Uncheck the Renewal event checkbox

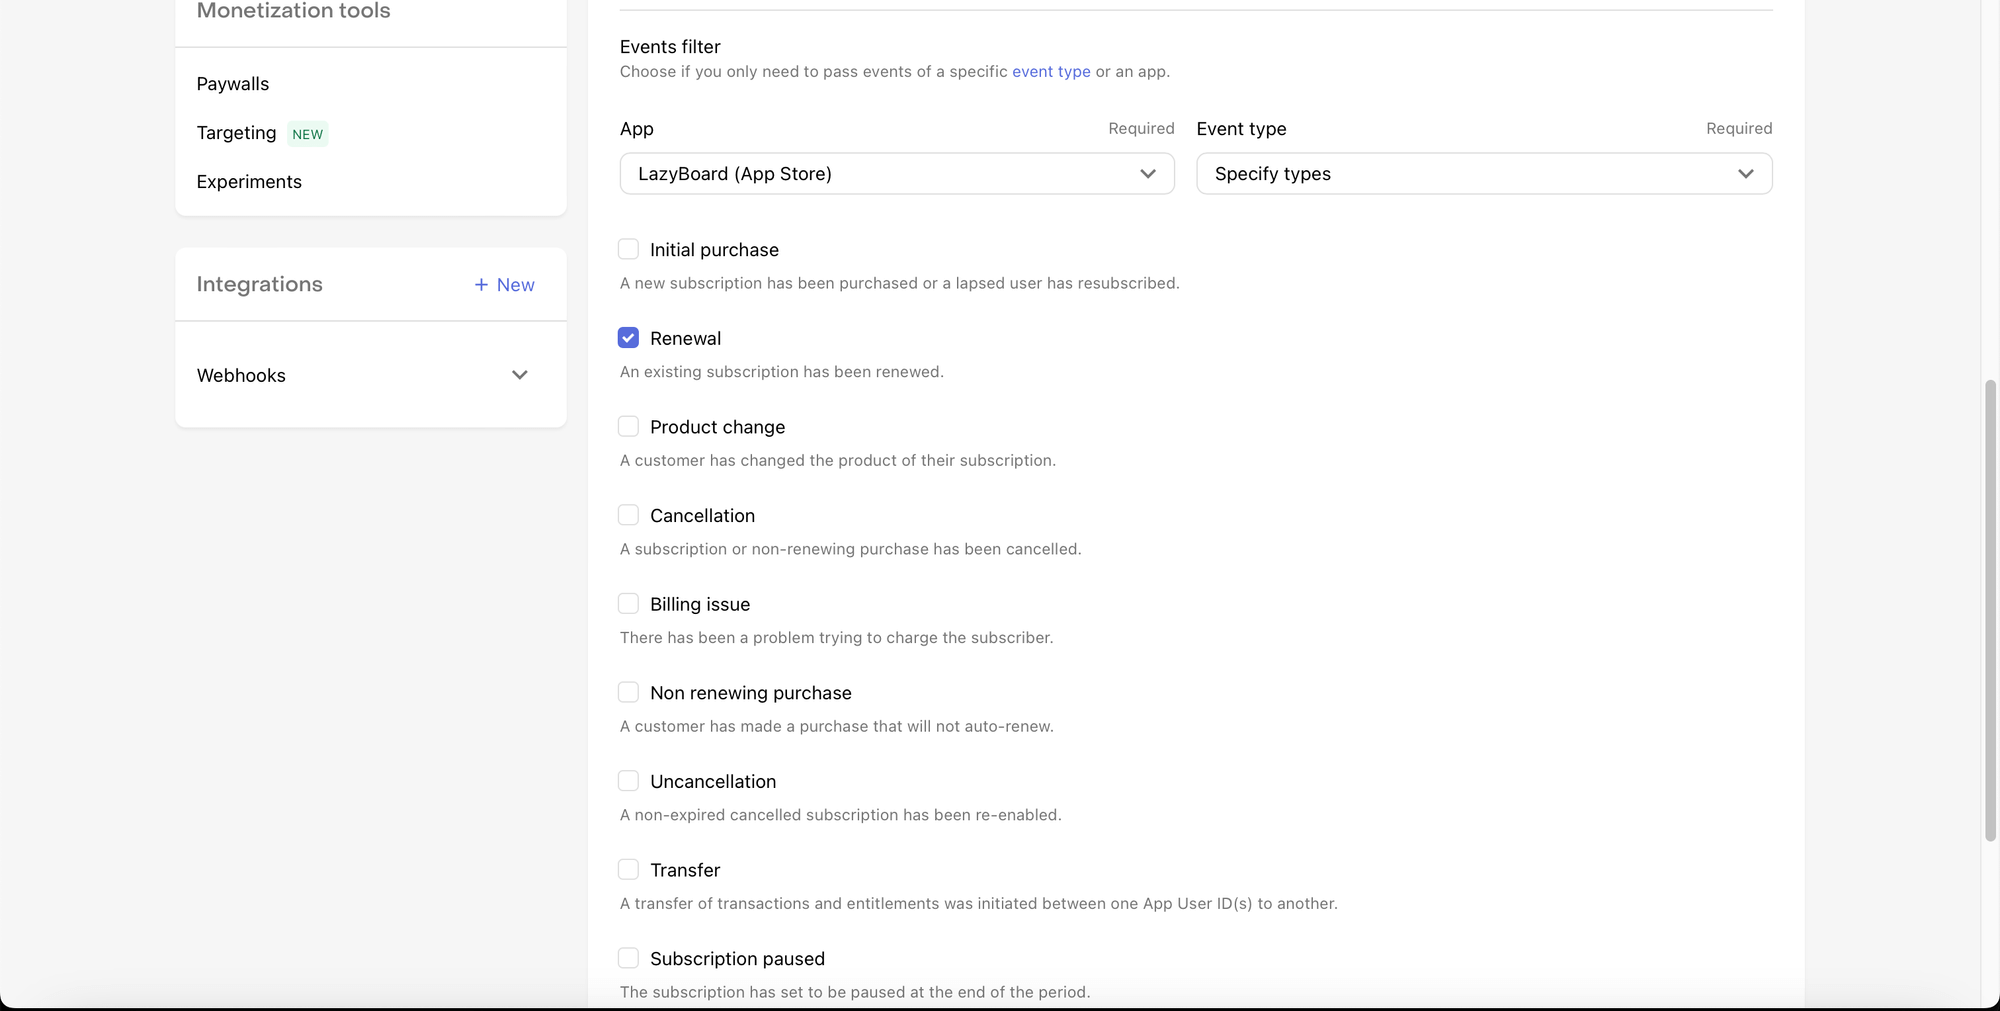[628, 338]
